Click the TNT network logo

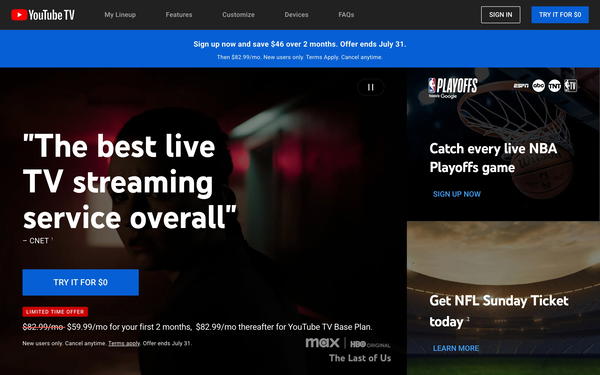tap(554, 86)
